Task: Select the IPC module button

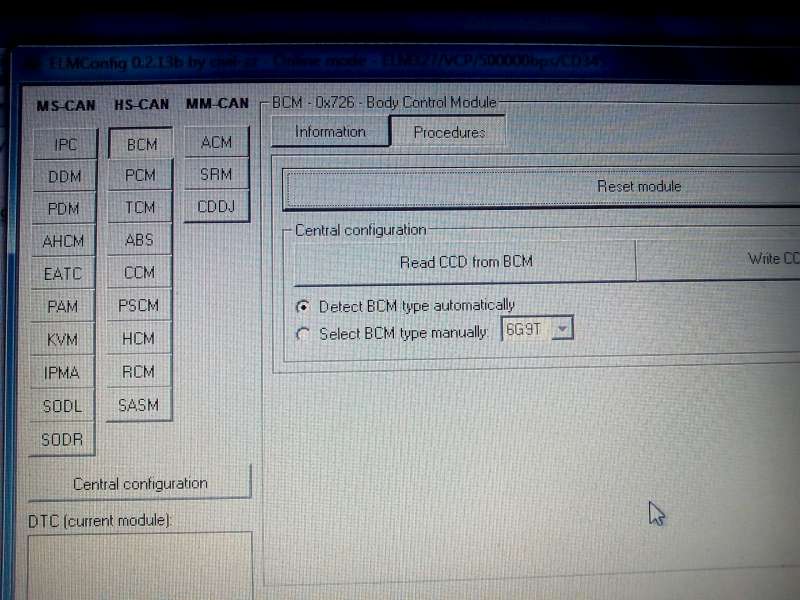Action: pos(65,145)
